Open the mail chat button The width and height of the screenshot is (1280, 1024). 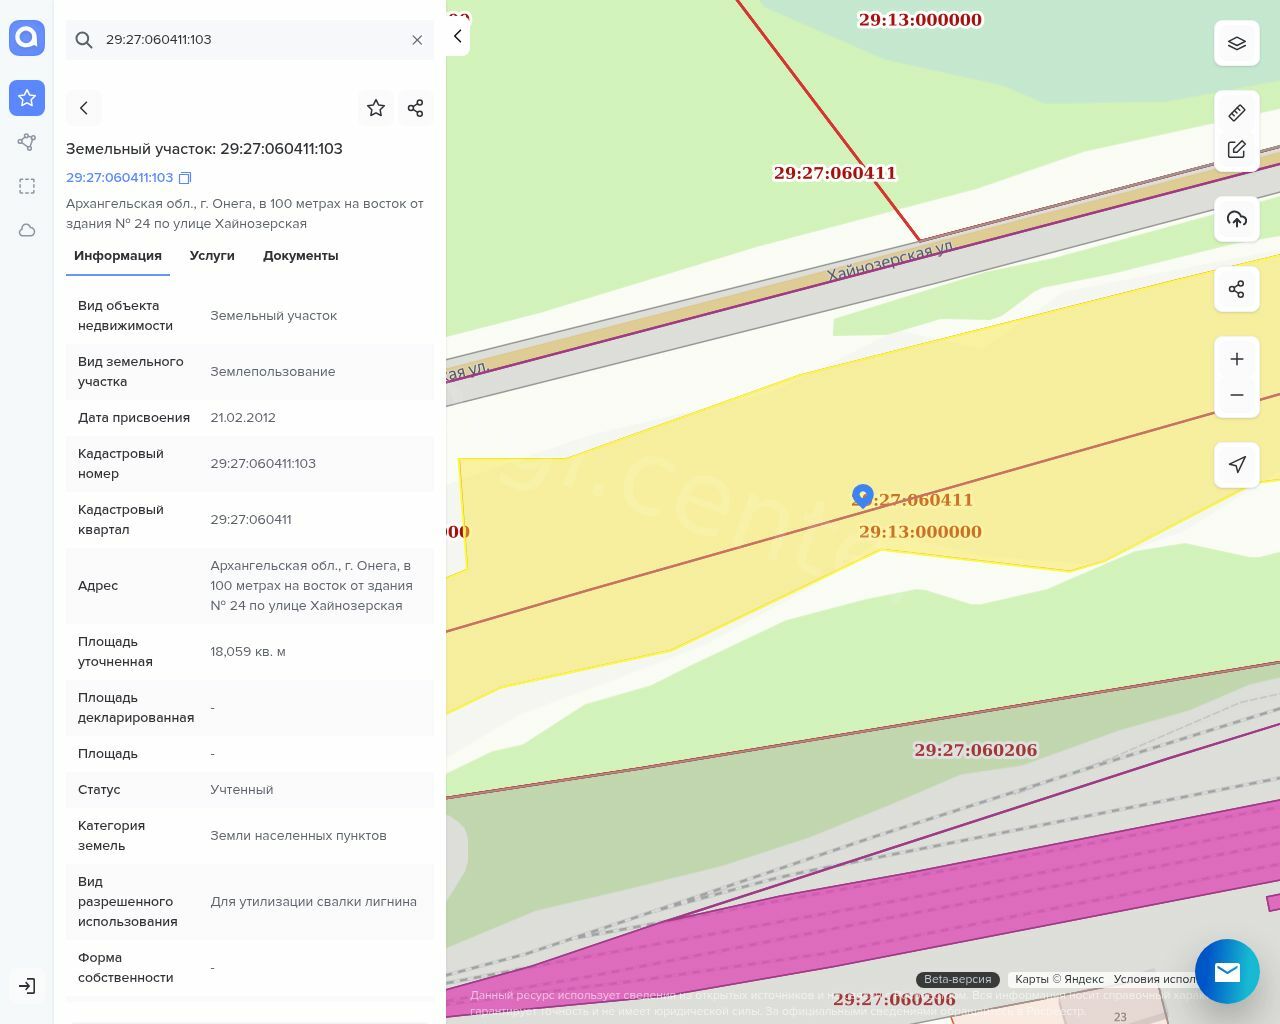coord(1227,971)
